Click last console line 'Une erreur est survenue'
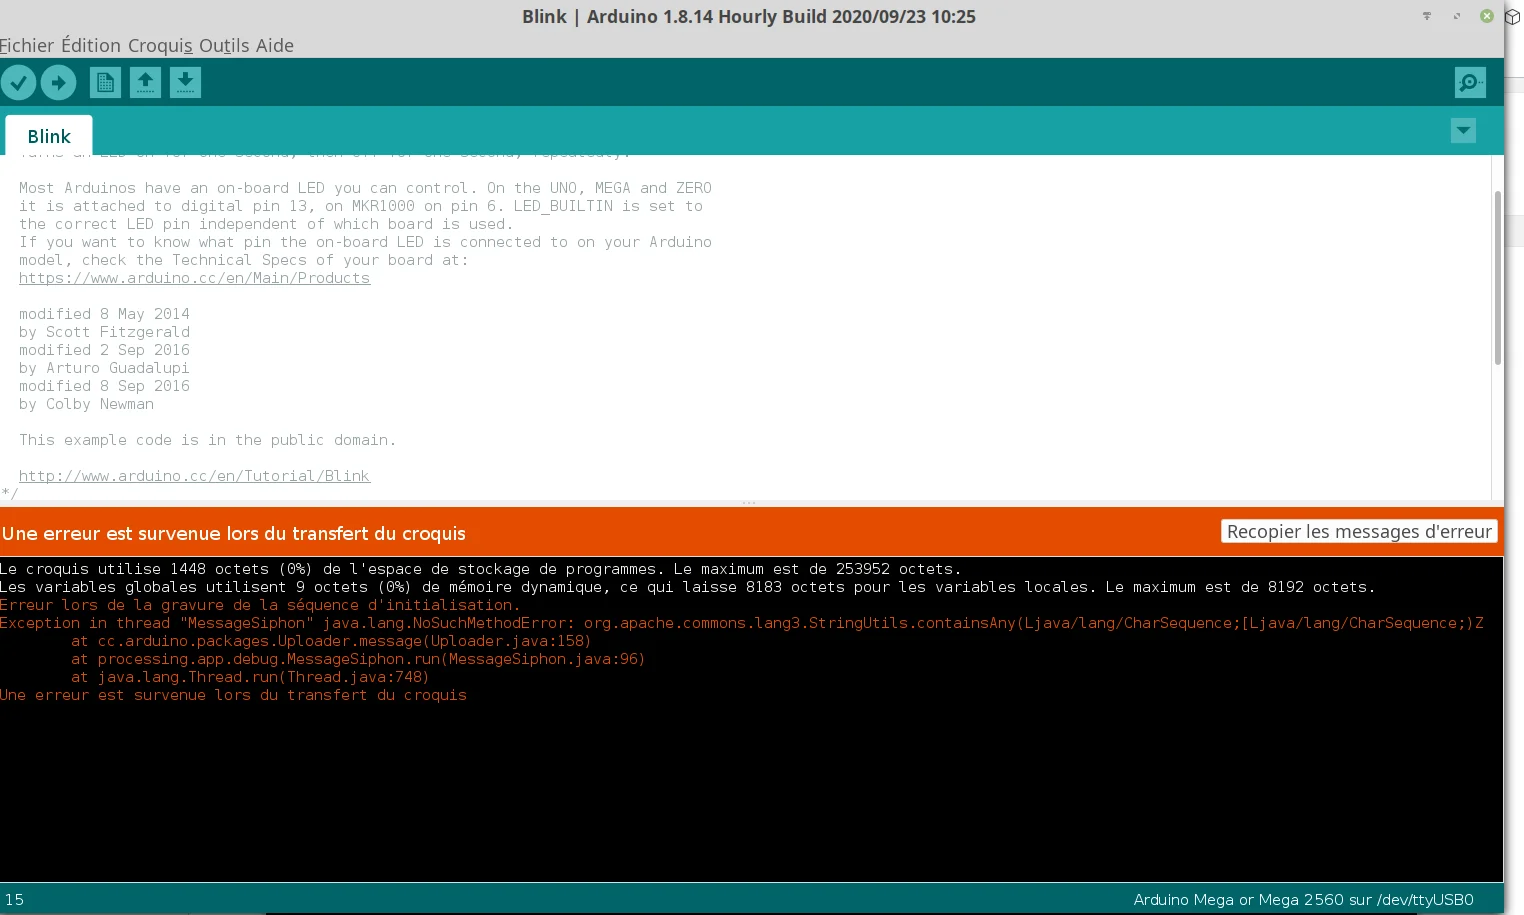 coord(233,695)
